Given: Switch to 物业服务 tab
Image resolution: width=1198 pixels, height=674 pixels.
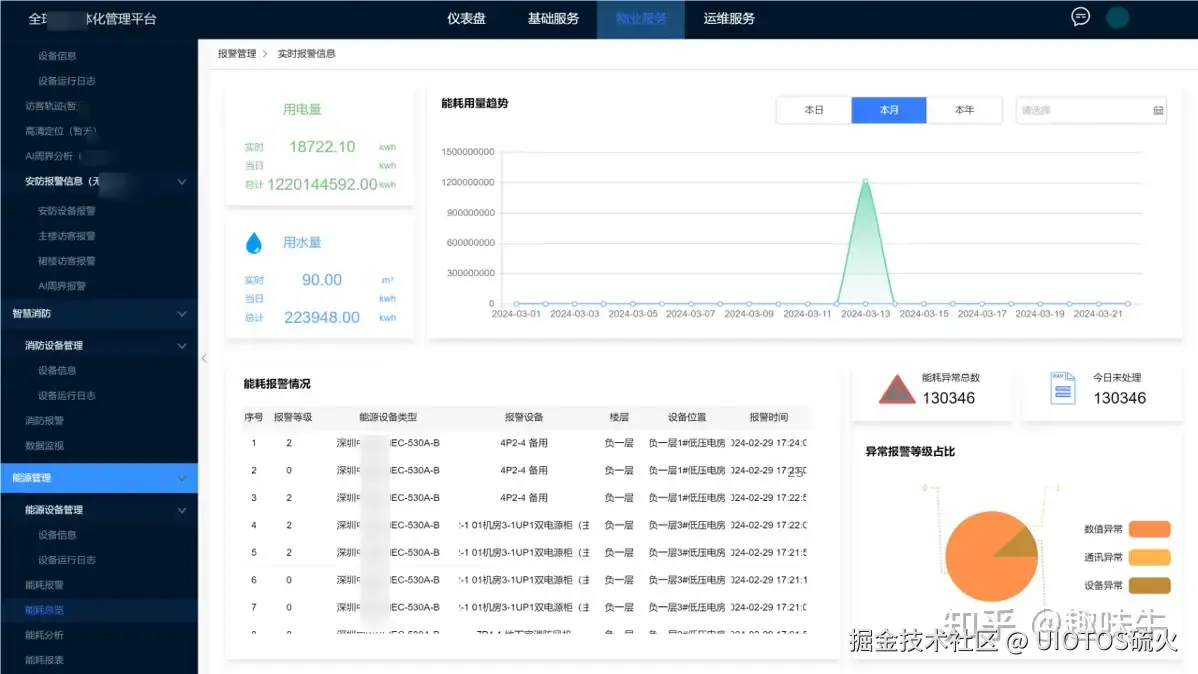Looking at the screenshot, I should point(640,19).
